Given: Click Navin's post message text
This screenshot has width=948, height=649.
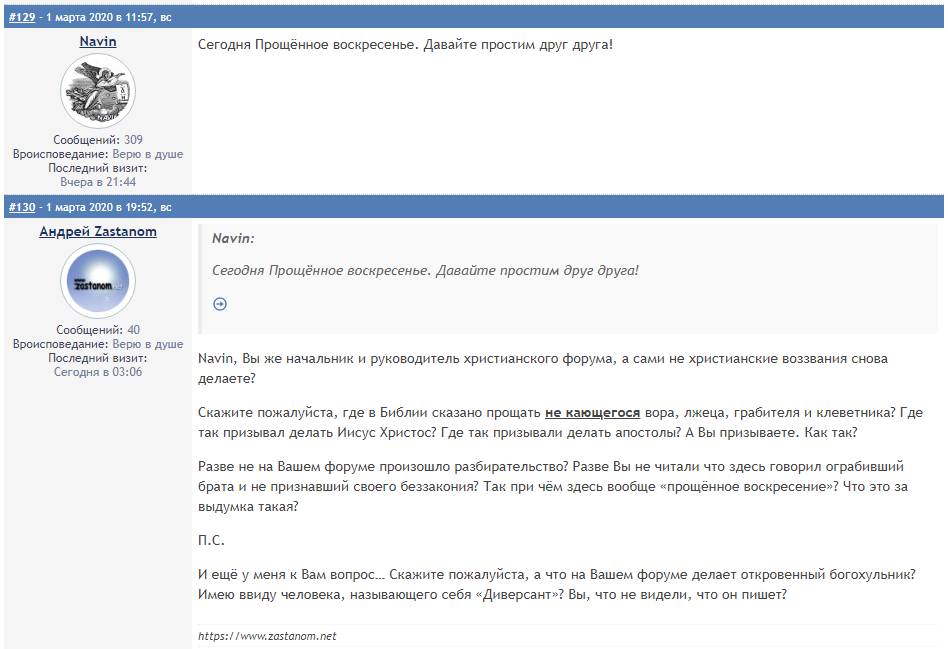Looking at the screenshot, I should [405, 45].
